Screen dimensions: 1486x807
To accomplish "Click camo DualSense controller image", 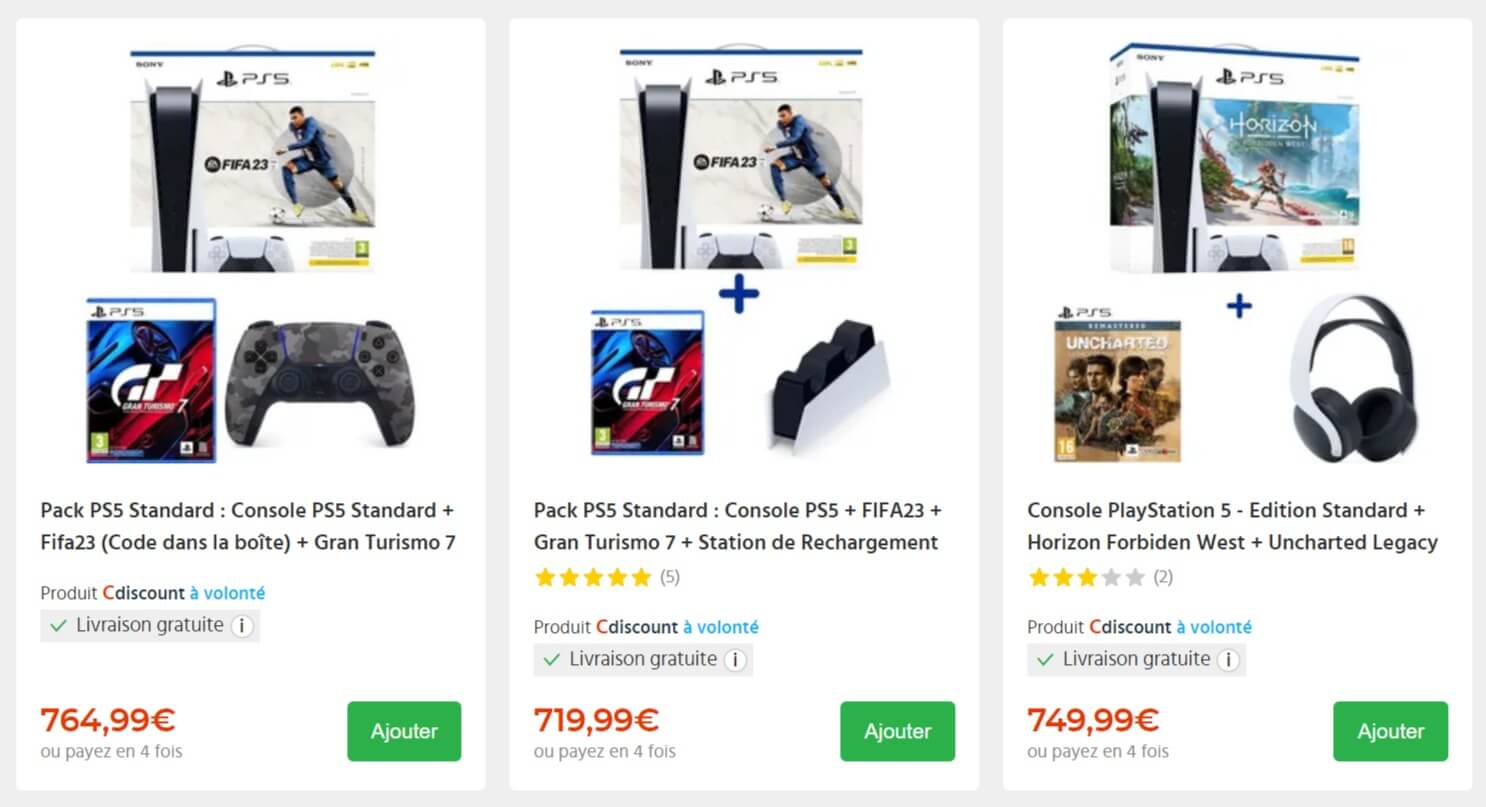I will pyautogui.click(x=308, y=381).
